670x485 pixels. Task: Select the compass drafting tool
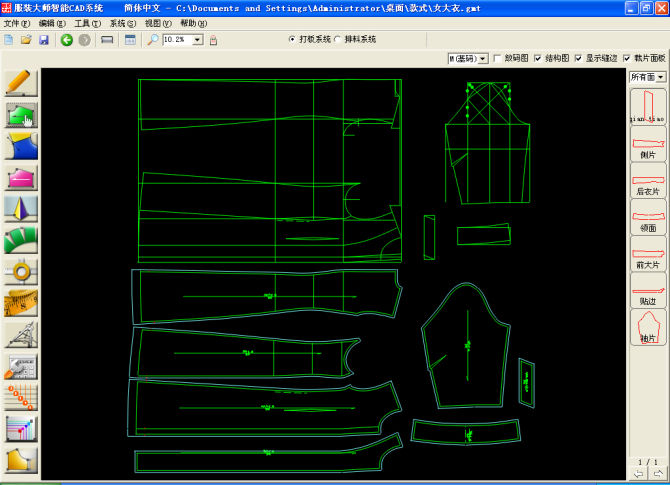point(21,334)
